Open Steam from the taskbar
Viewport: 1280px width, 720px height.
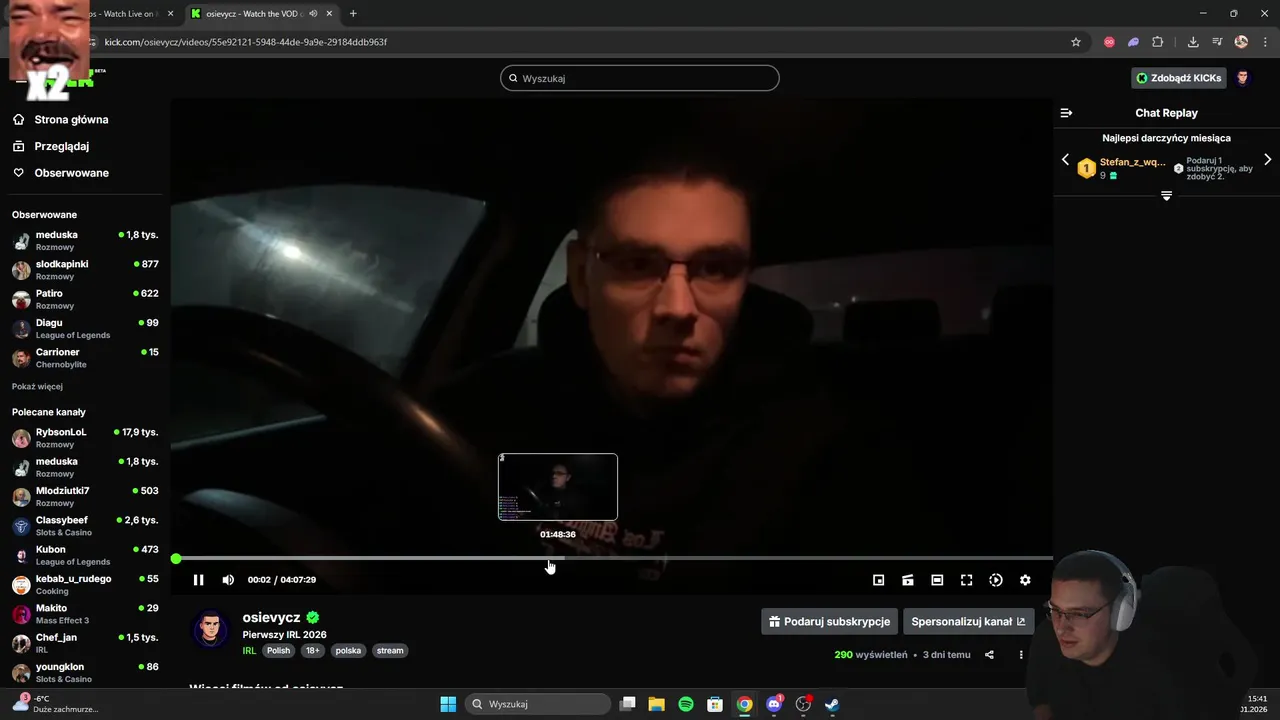point(832,704)
